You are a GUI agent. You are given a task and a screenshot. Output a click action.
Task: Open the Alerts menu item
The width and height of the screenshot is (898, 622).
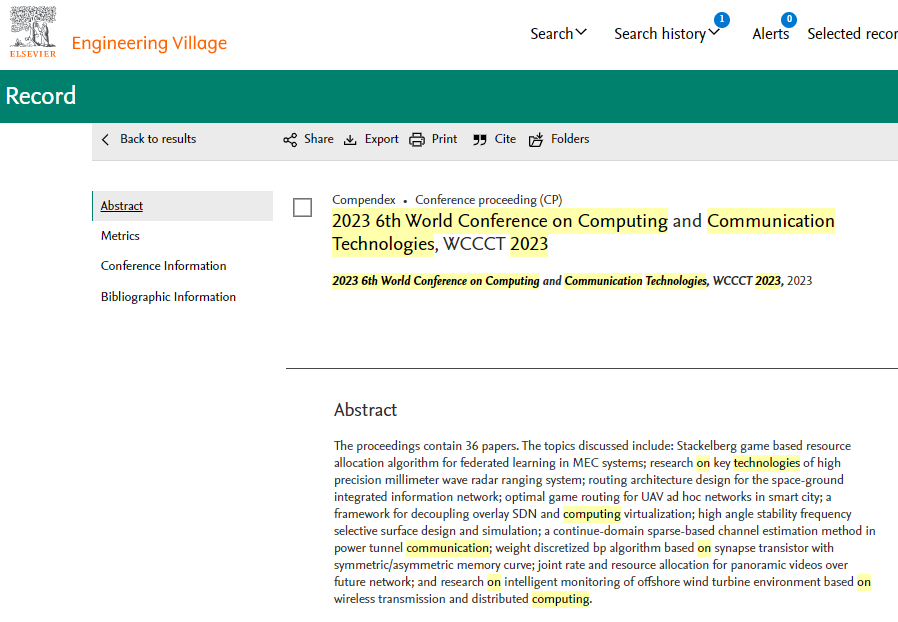[770, 34]
